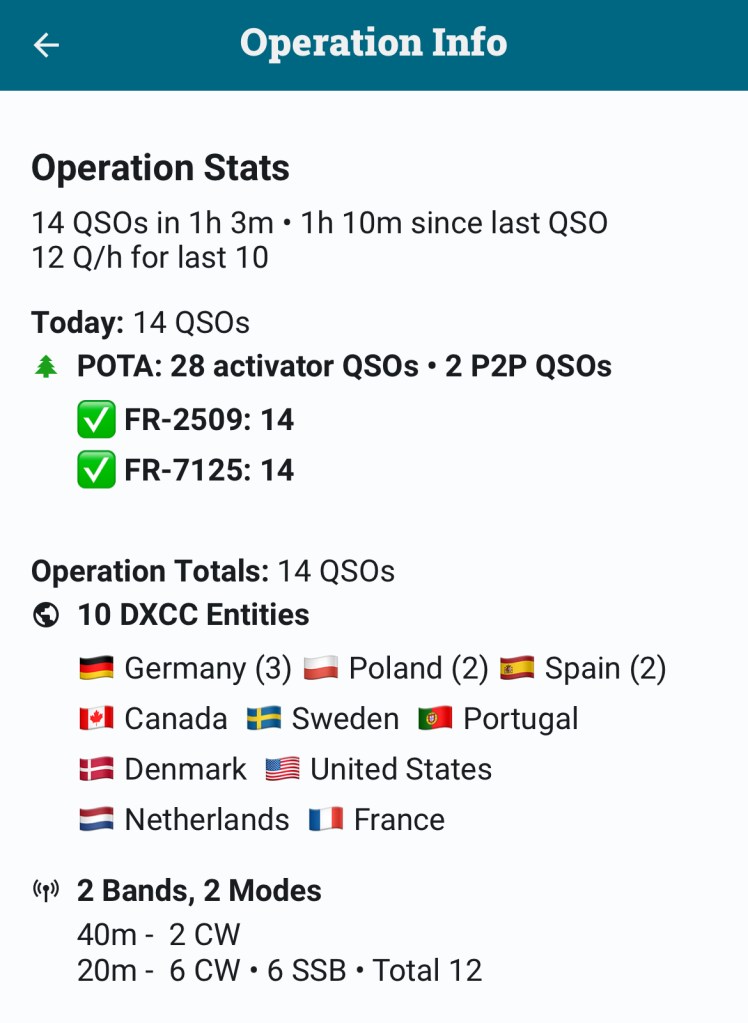The width and height of the screenshot is (748, 1023).
Task: Click the DXCC globe icon
Action: click(46, 615)
